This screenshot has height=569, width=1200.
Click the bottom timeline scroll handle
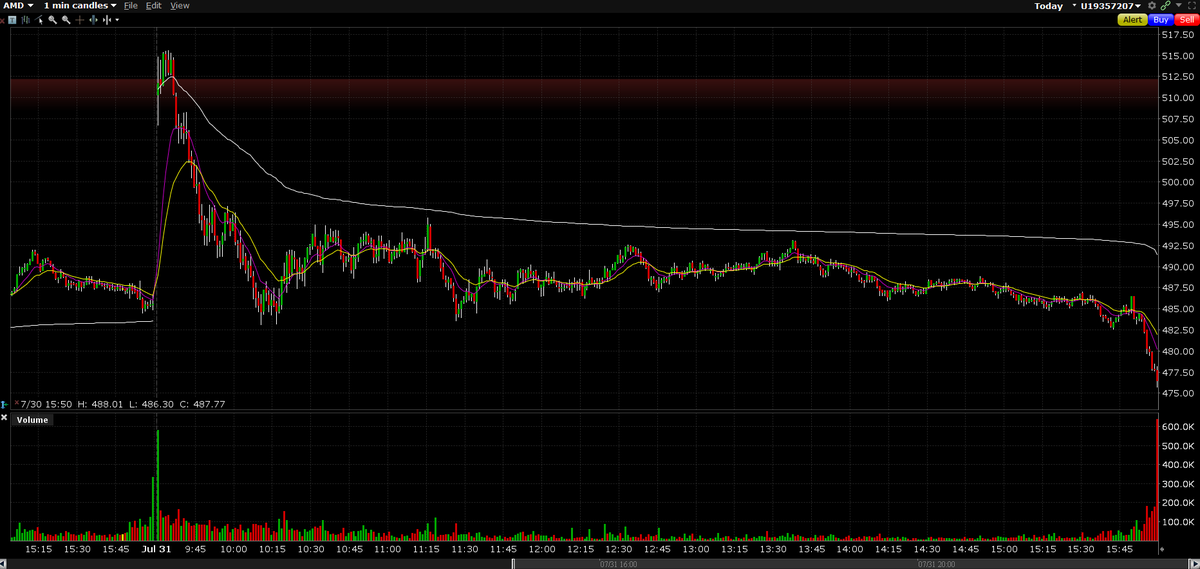tap(513, 564)
